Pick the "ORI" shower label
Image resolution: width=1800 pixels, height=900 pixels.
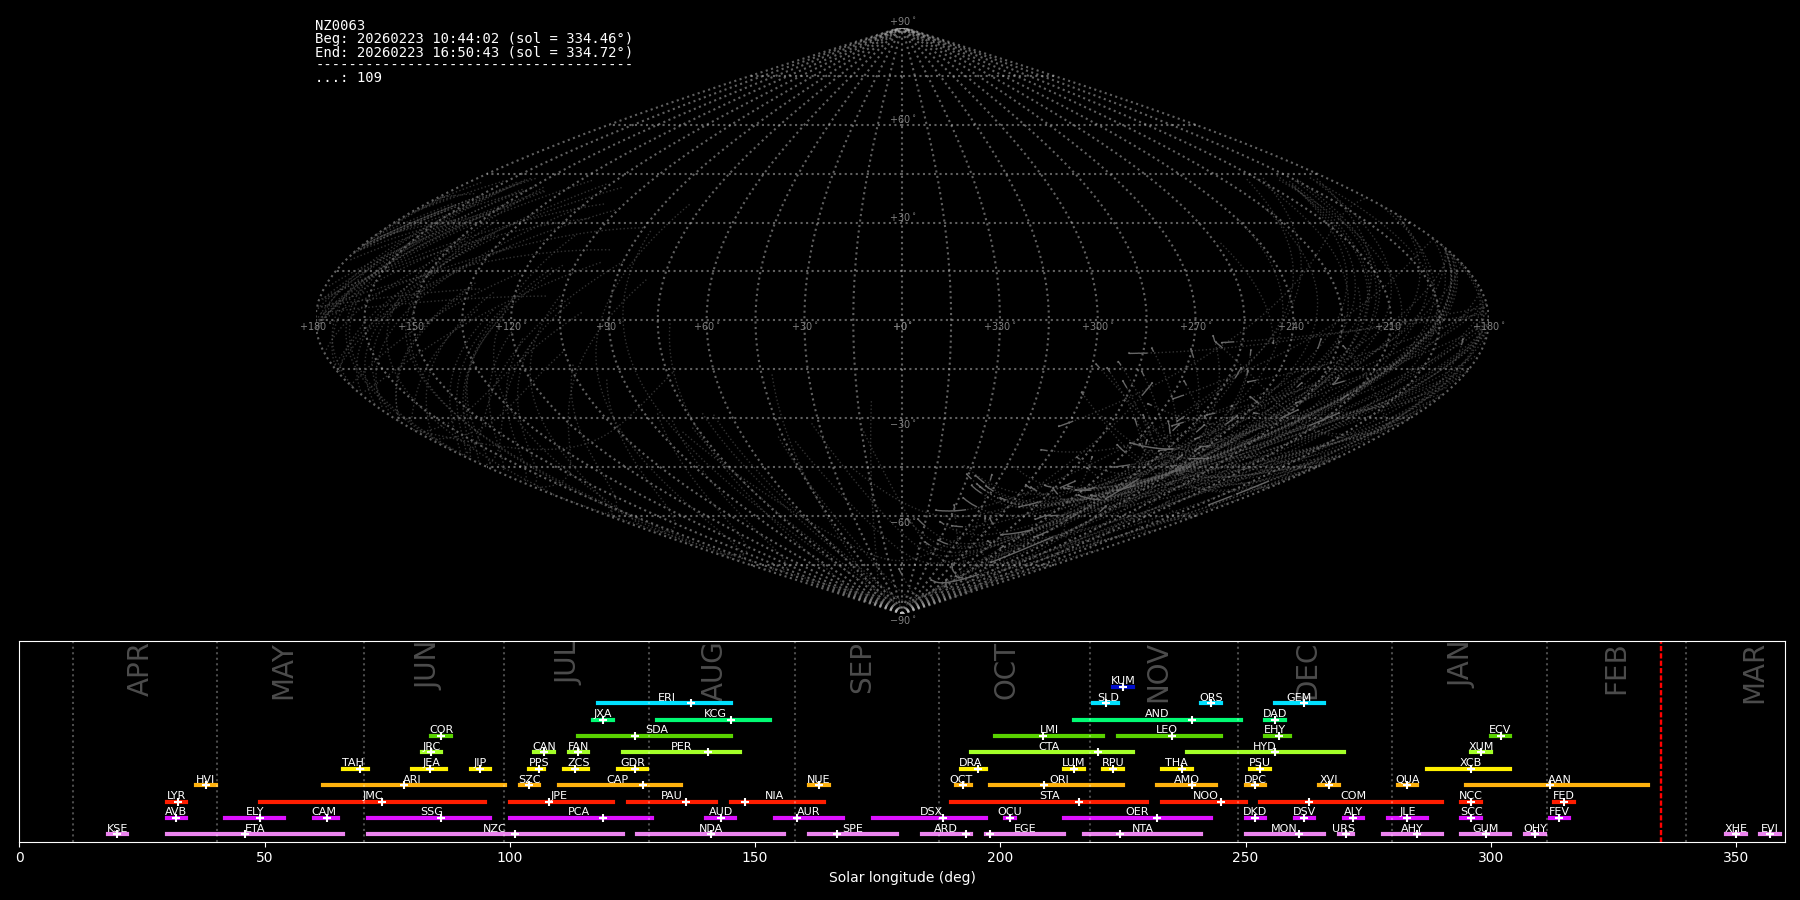1059,780
